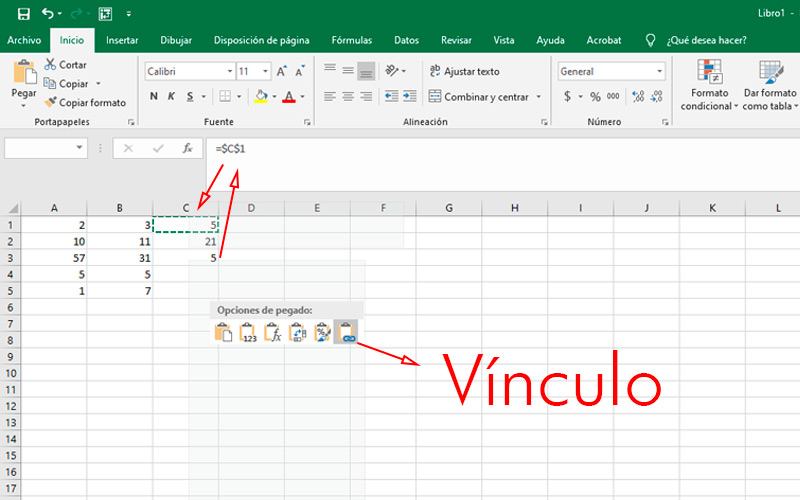Open the Archivo tab
Screen dimensions: 800x500
pos(24,40)
